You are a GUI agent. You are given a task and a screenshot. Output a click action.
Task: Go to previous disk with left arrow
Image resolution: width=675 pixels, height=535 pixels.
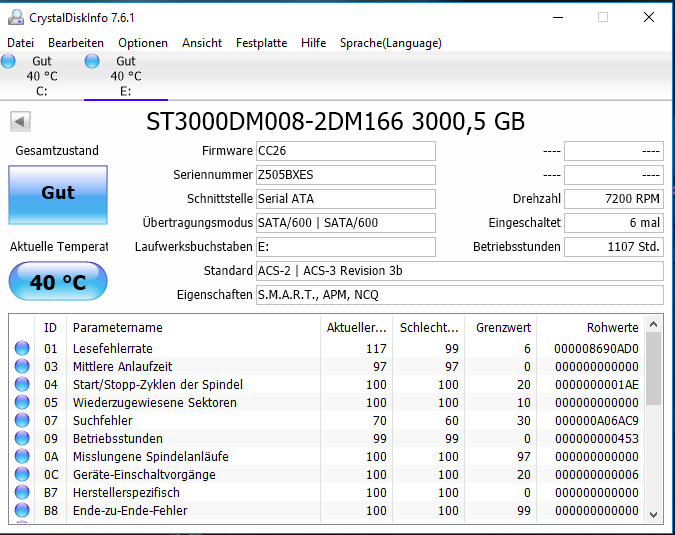[x=20, y=121]
